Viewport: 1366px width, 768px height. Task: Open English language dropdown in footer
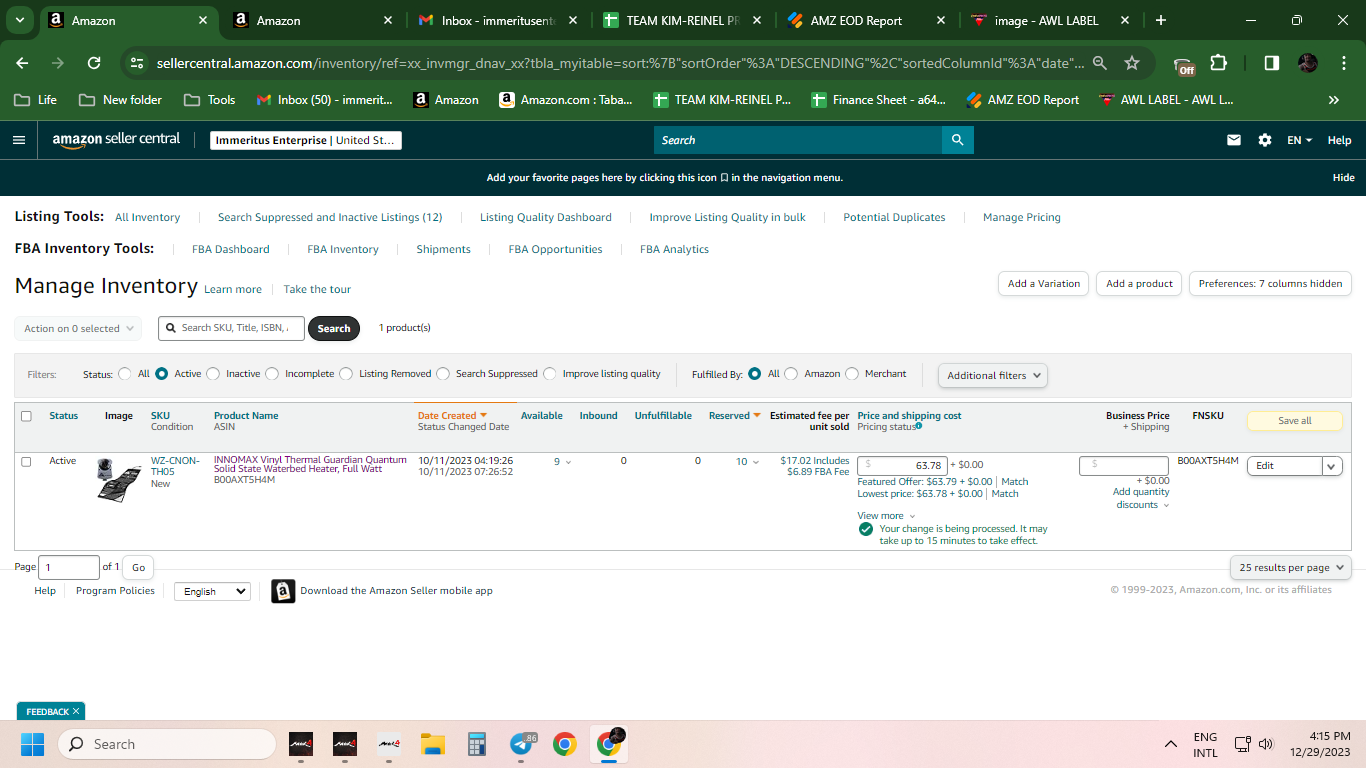(x=212, y=592)
